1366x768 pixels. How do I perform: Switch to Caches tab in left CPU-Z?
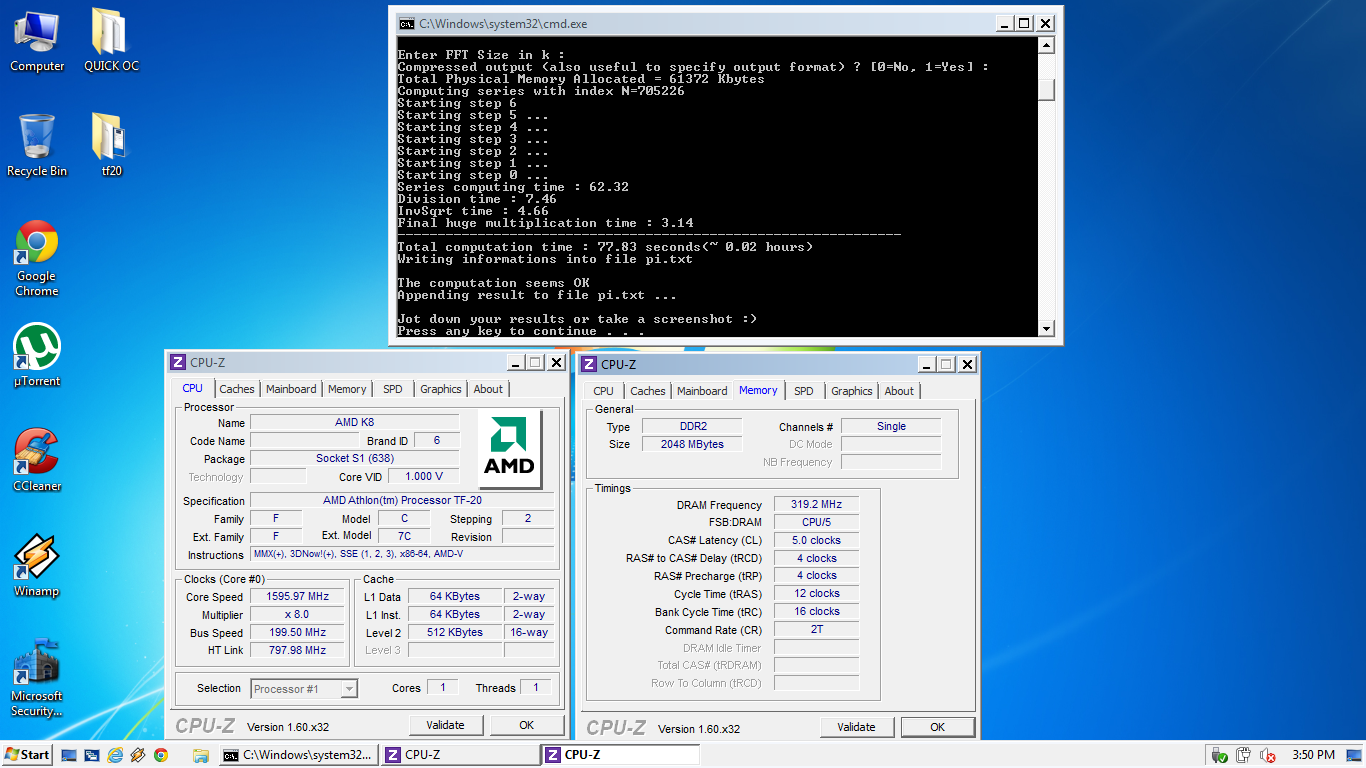(x=237, y=389)
